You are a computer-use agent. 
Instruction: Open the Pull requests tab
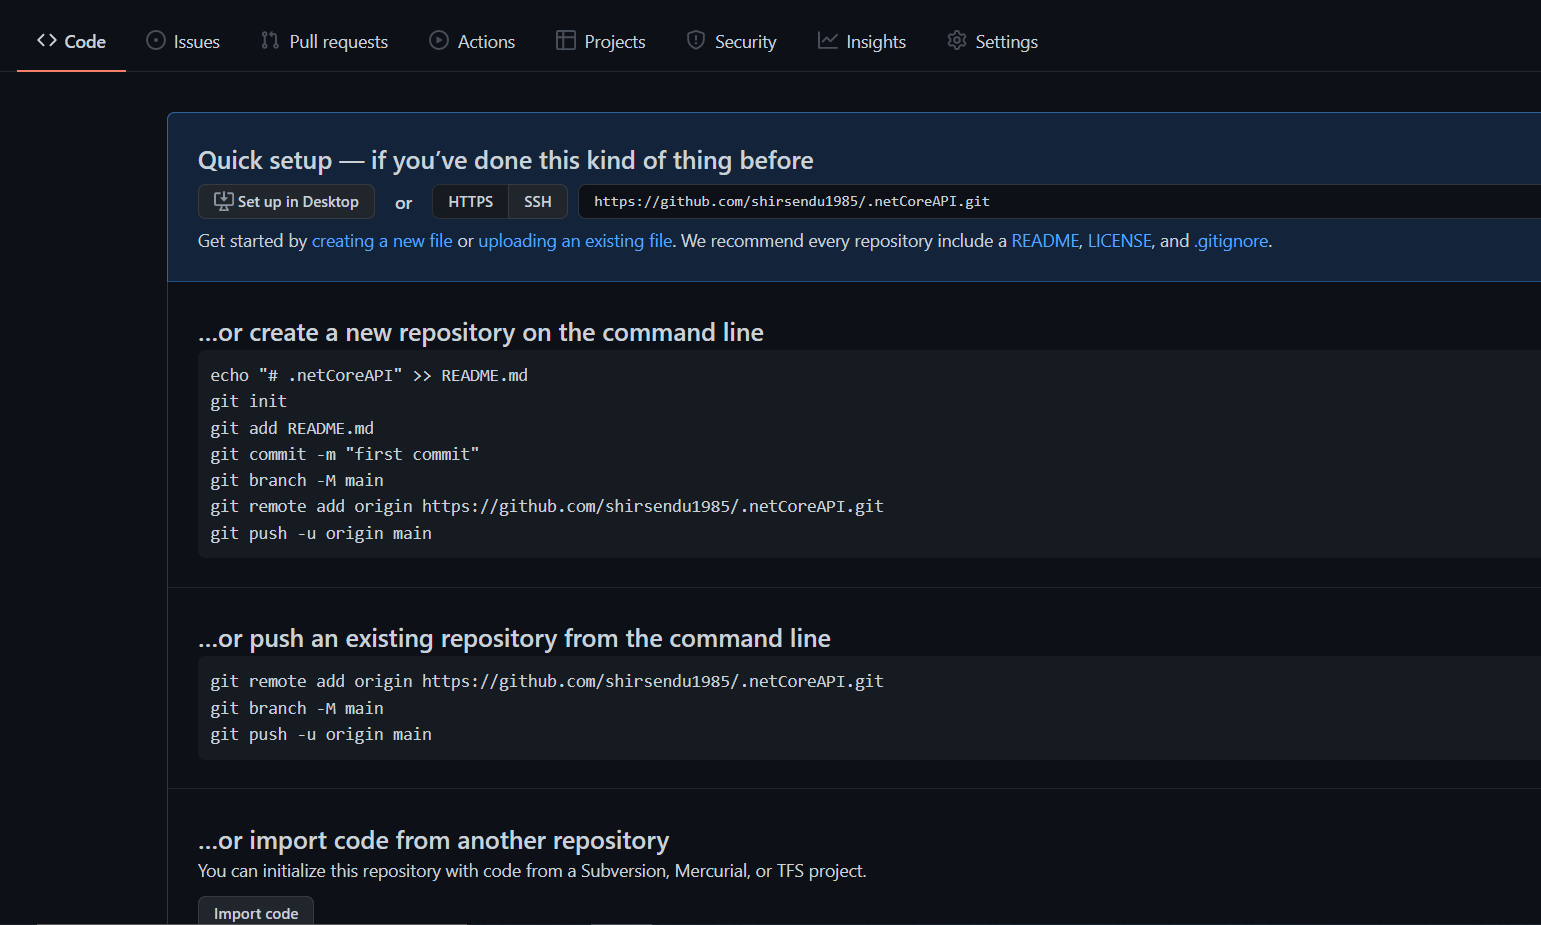tap(338, 42)
